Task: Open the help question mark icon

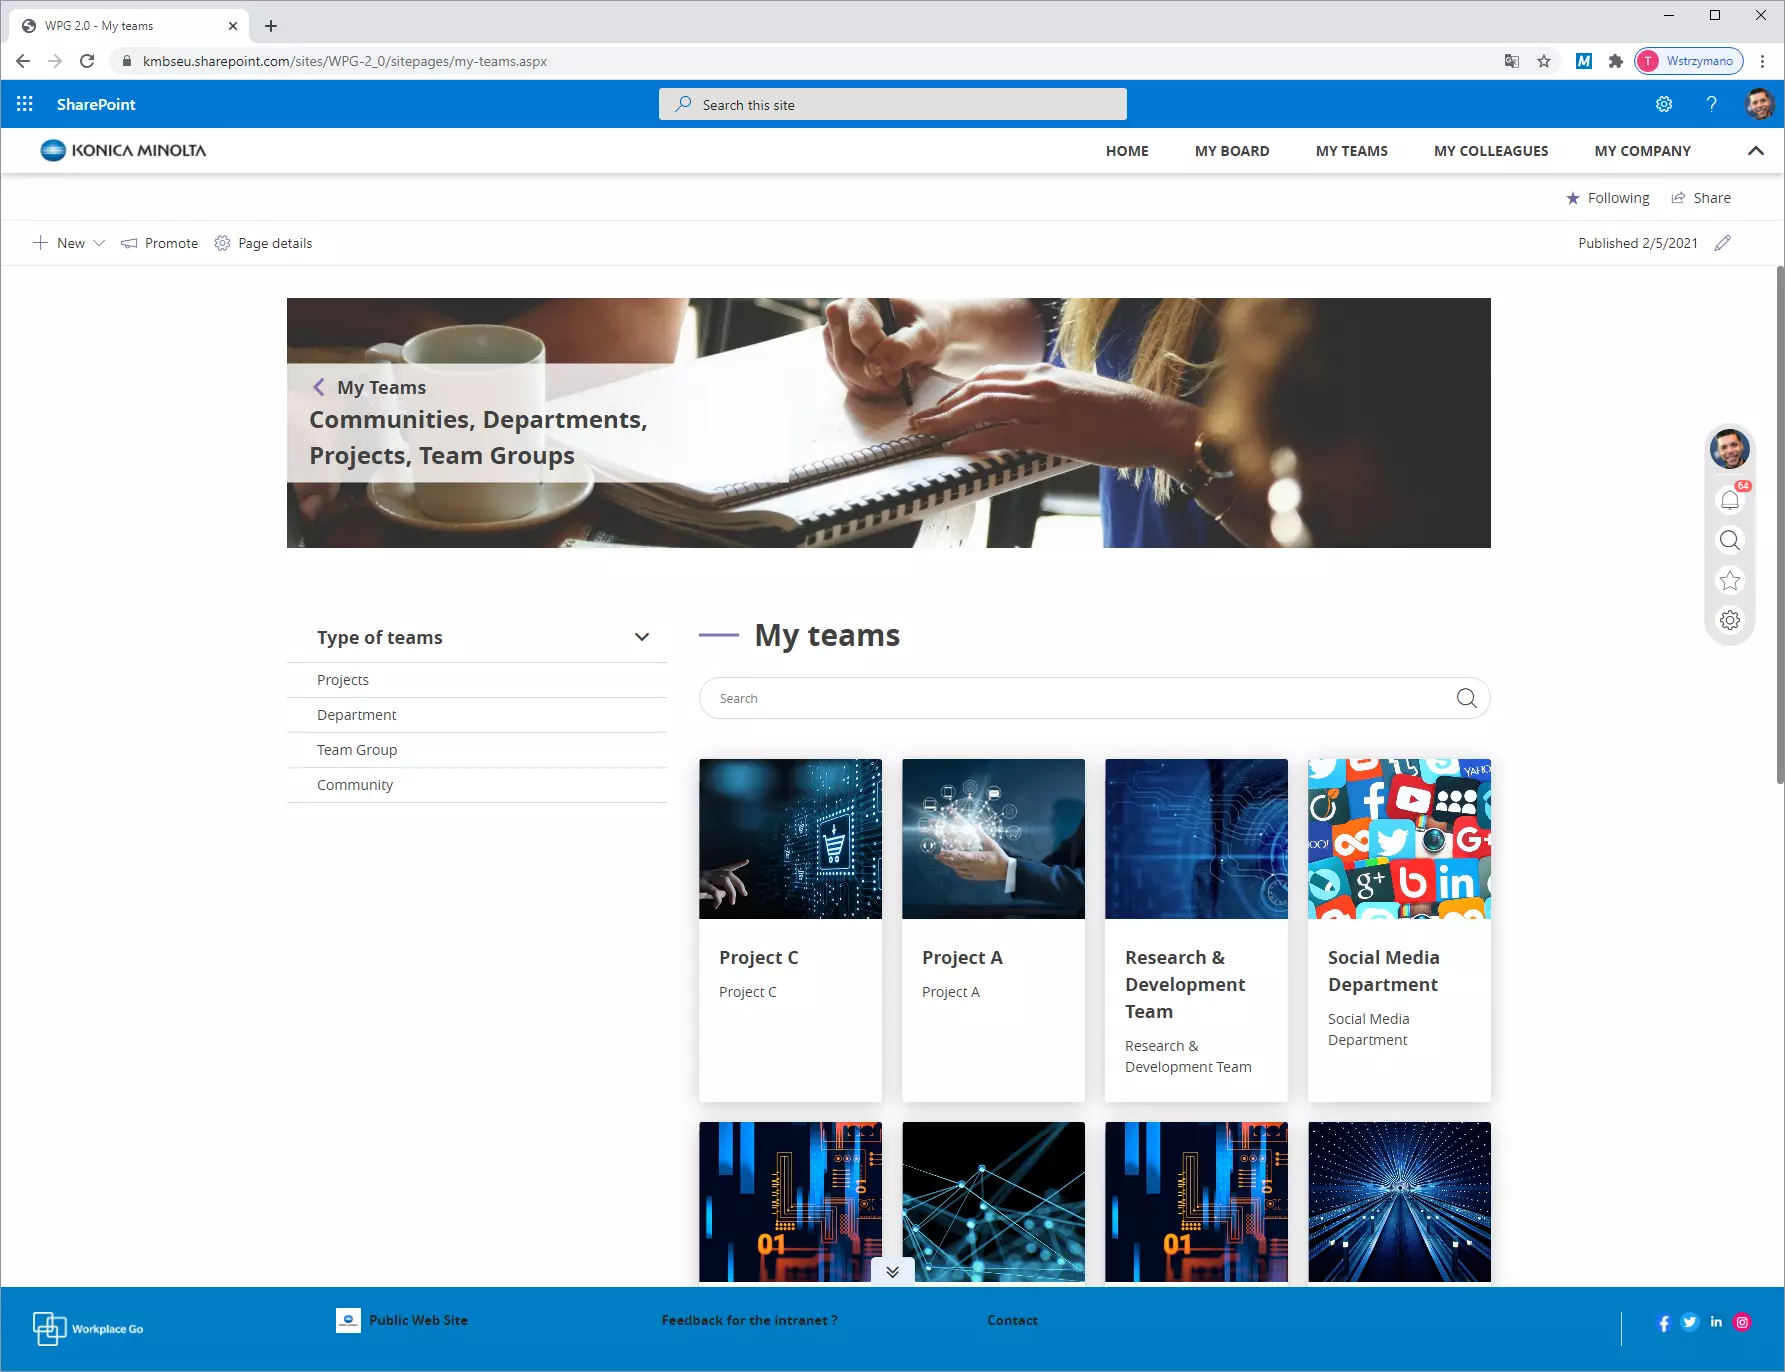Action: click(x=1712, y=104)
